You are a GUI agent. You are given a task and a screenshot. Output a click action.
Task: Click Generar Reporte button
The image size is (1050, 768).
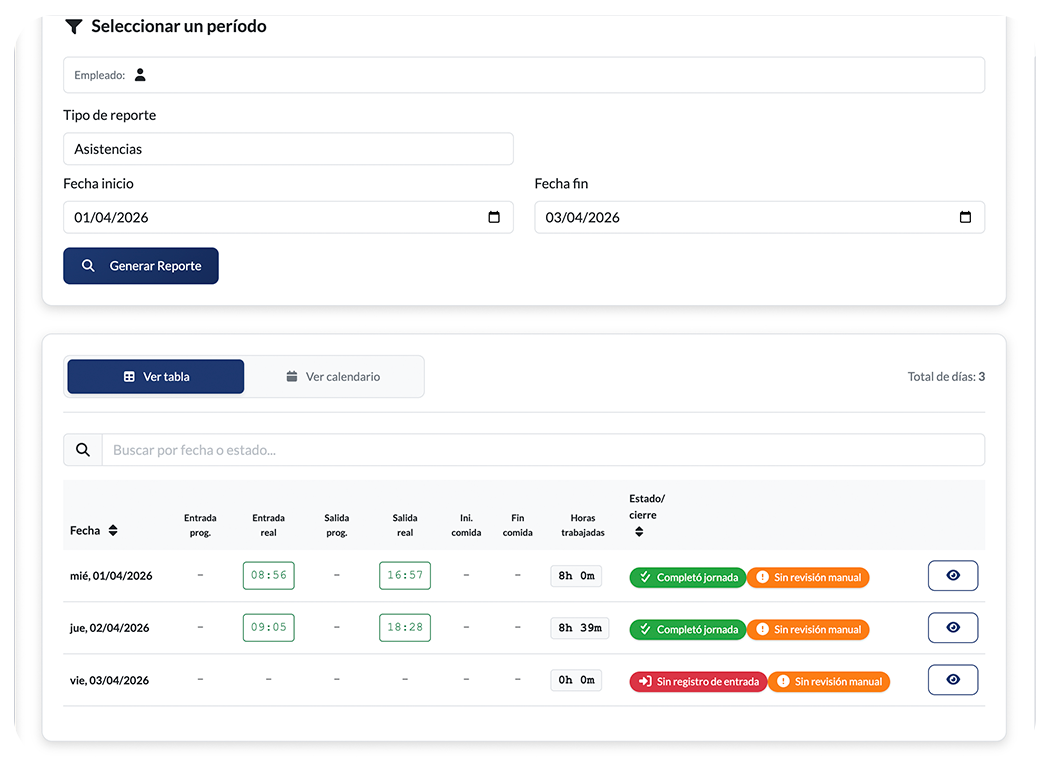141,266
